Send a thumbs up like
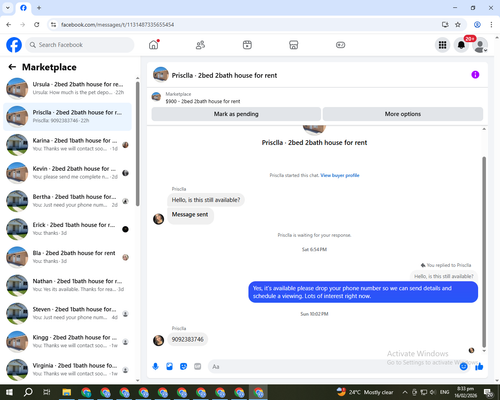500x400 pixels. coord(479,367)
